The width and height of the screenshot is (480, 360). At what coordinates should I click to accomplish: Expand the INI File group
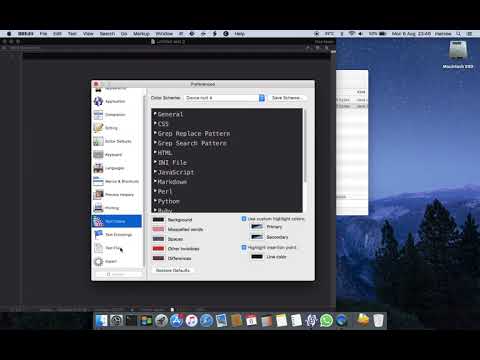click(x=155, y=162)
